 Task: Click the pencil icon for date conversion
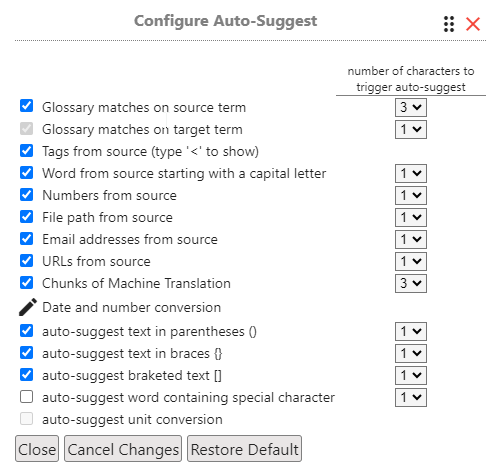[28, 307]
